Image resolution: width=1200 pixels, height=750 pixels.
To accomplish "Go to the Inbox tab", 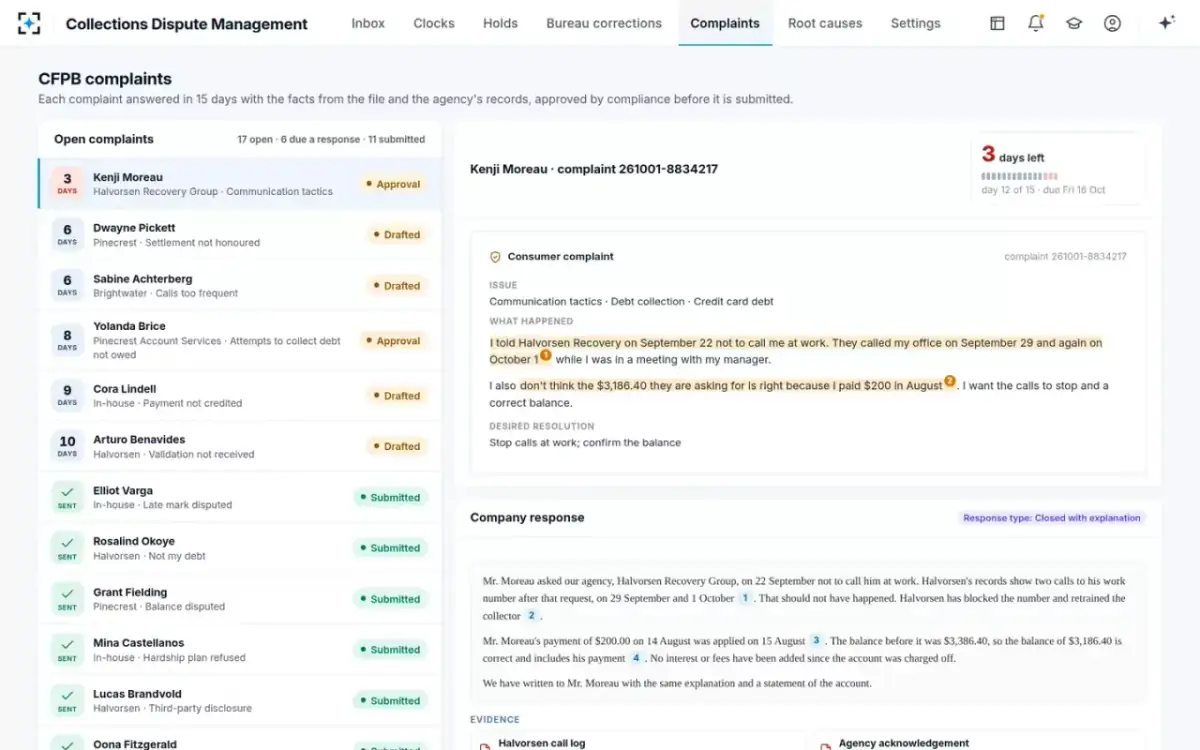I will tap(368, 23).
